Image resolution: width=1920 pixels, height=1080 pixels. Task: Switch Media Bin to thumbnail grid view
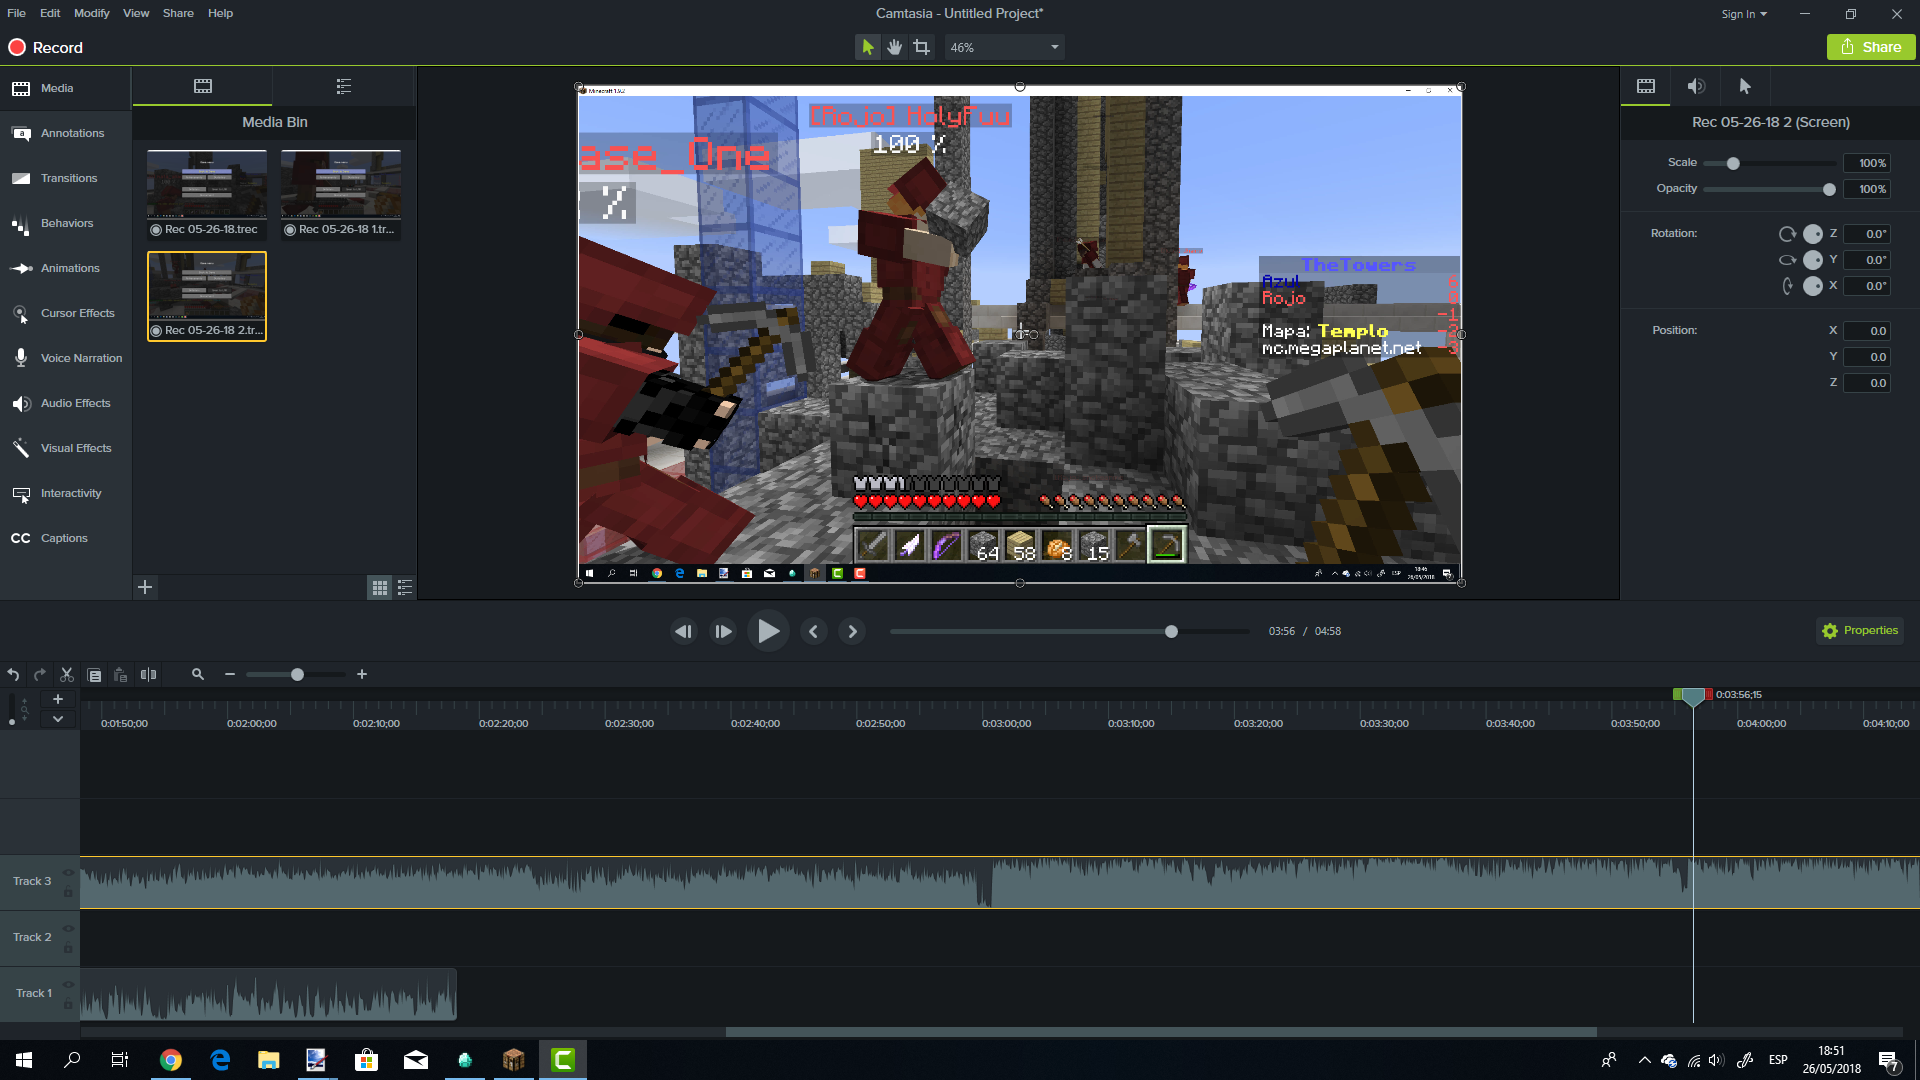[380, 588]
